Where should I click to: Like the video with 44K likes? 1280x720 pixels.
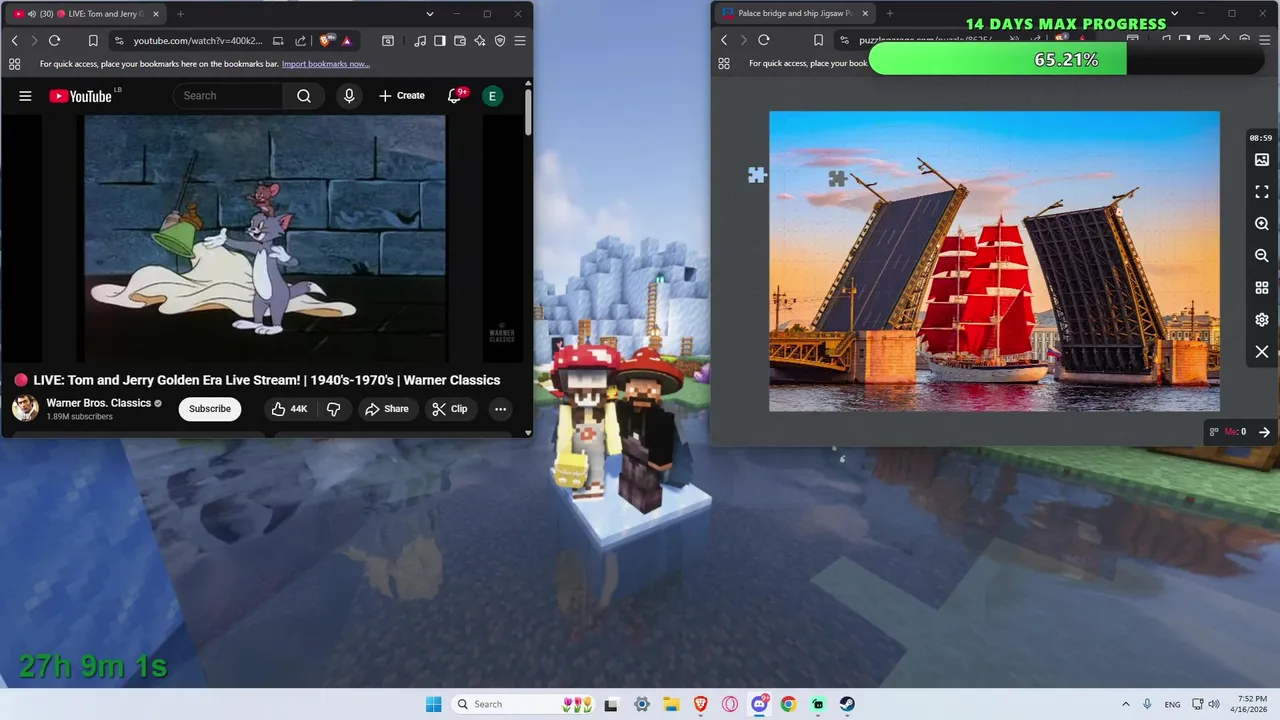point(290,409)
